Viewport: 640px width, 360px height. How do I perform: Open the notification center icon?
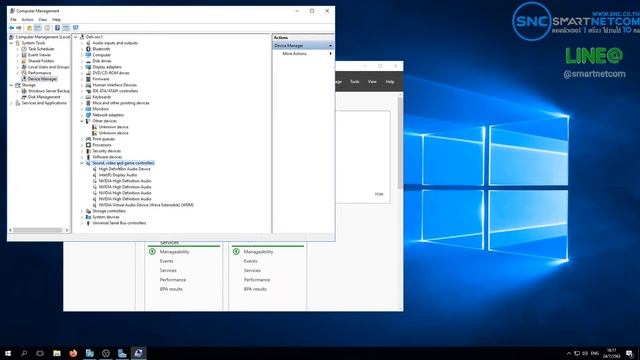pyautogui.click(x=629, y=353)
